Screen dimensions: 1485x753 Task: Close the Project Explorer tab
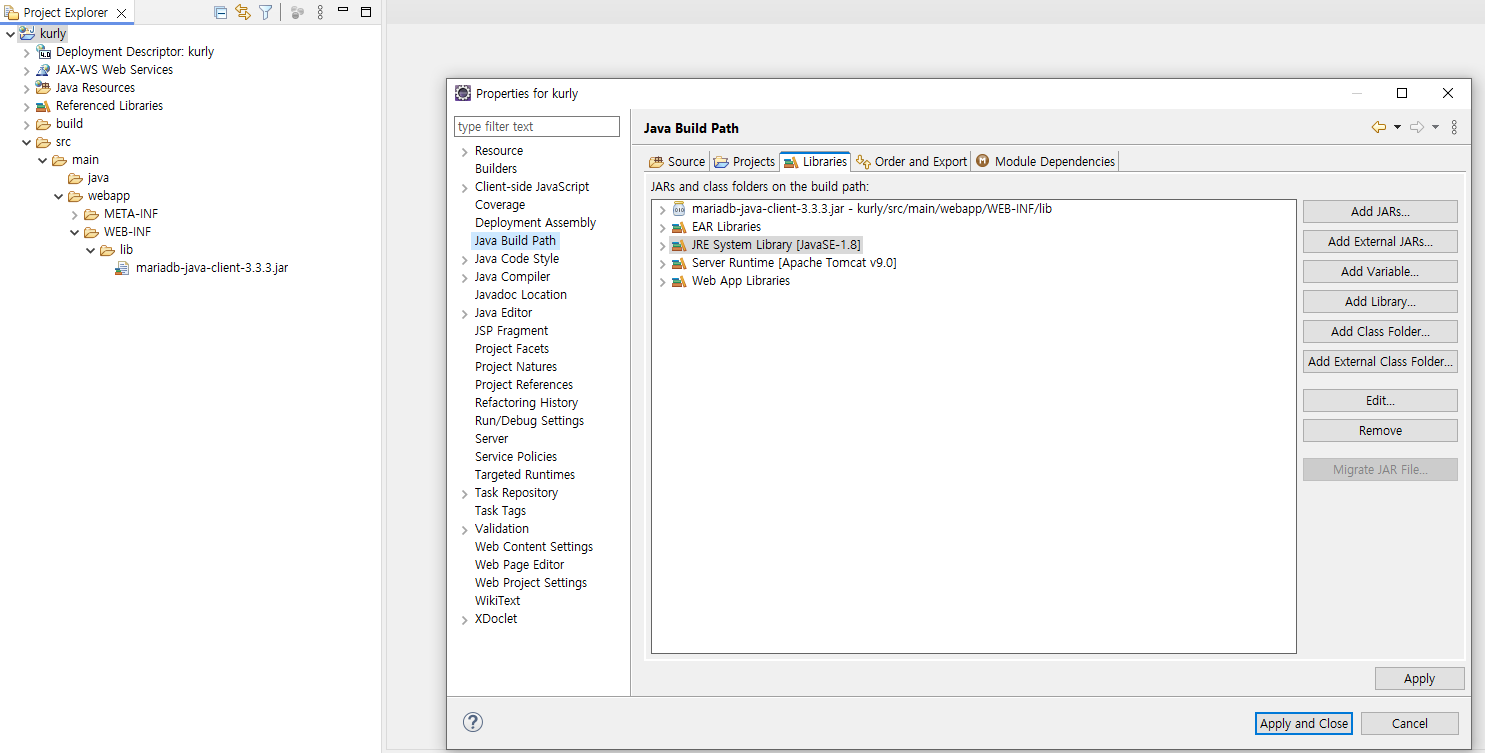coord(122,13)
